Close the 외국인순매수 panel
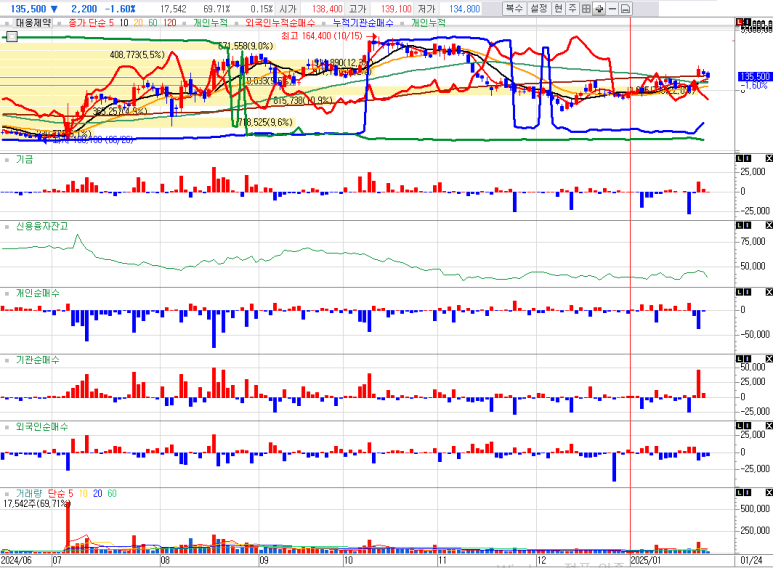Image resolution: width=773 pixels, height=568 pixels. 769,426
